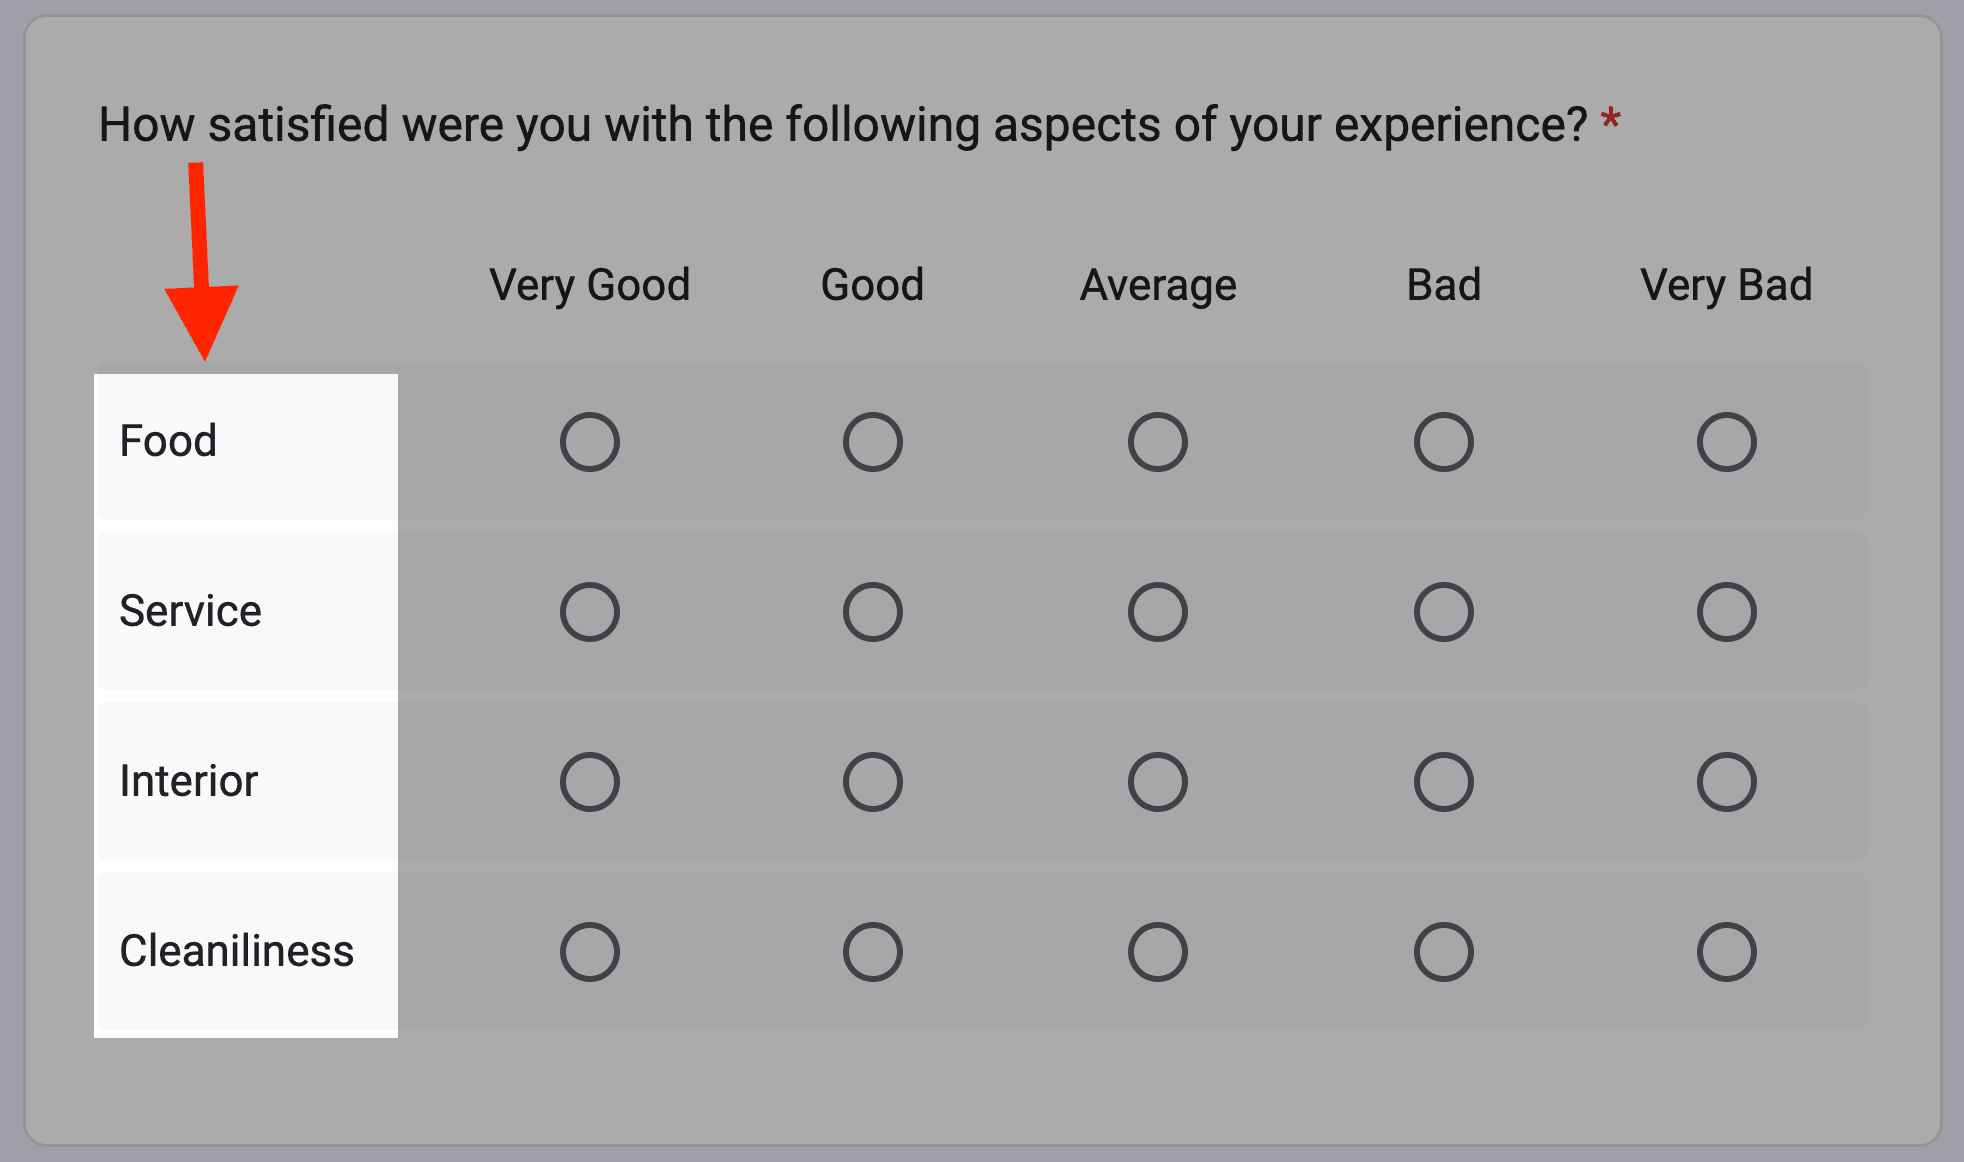Select Average for Food
Viewport: 1964px width, 1162px height.
(x=1157, y=440)
